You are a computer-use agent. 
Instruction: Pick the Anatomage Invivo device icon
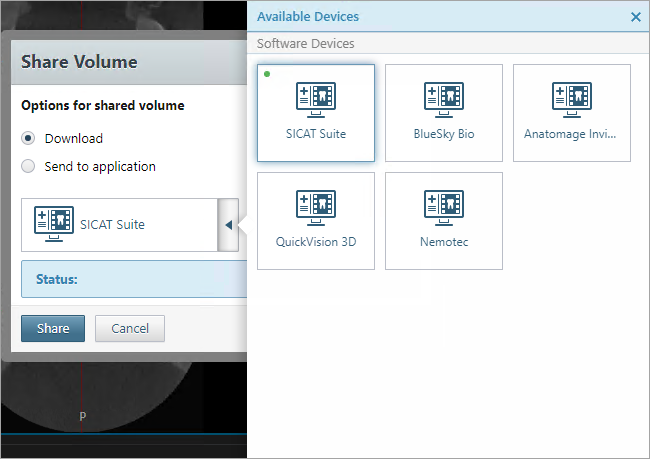point(572,100)
